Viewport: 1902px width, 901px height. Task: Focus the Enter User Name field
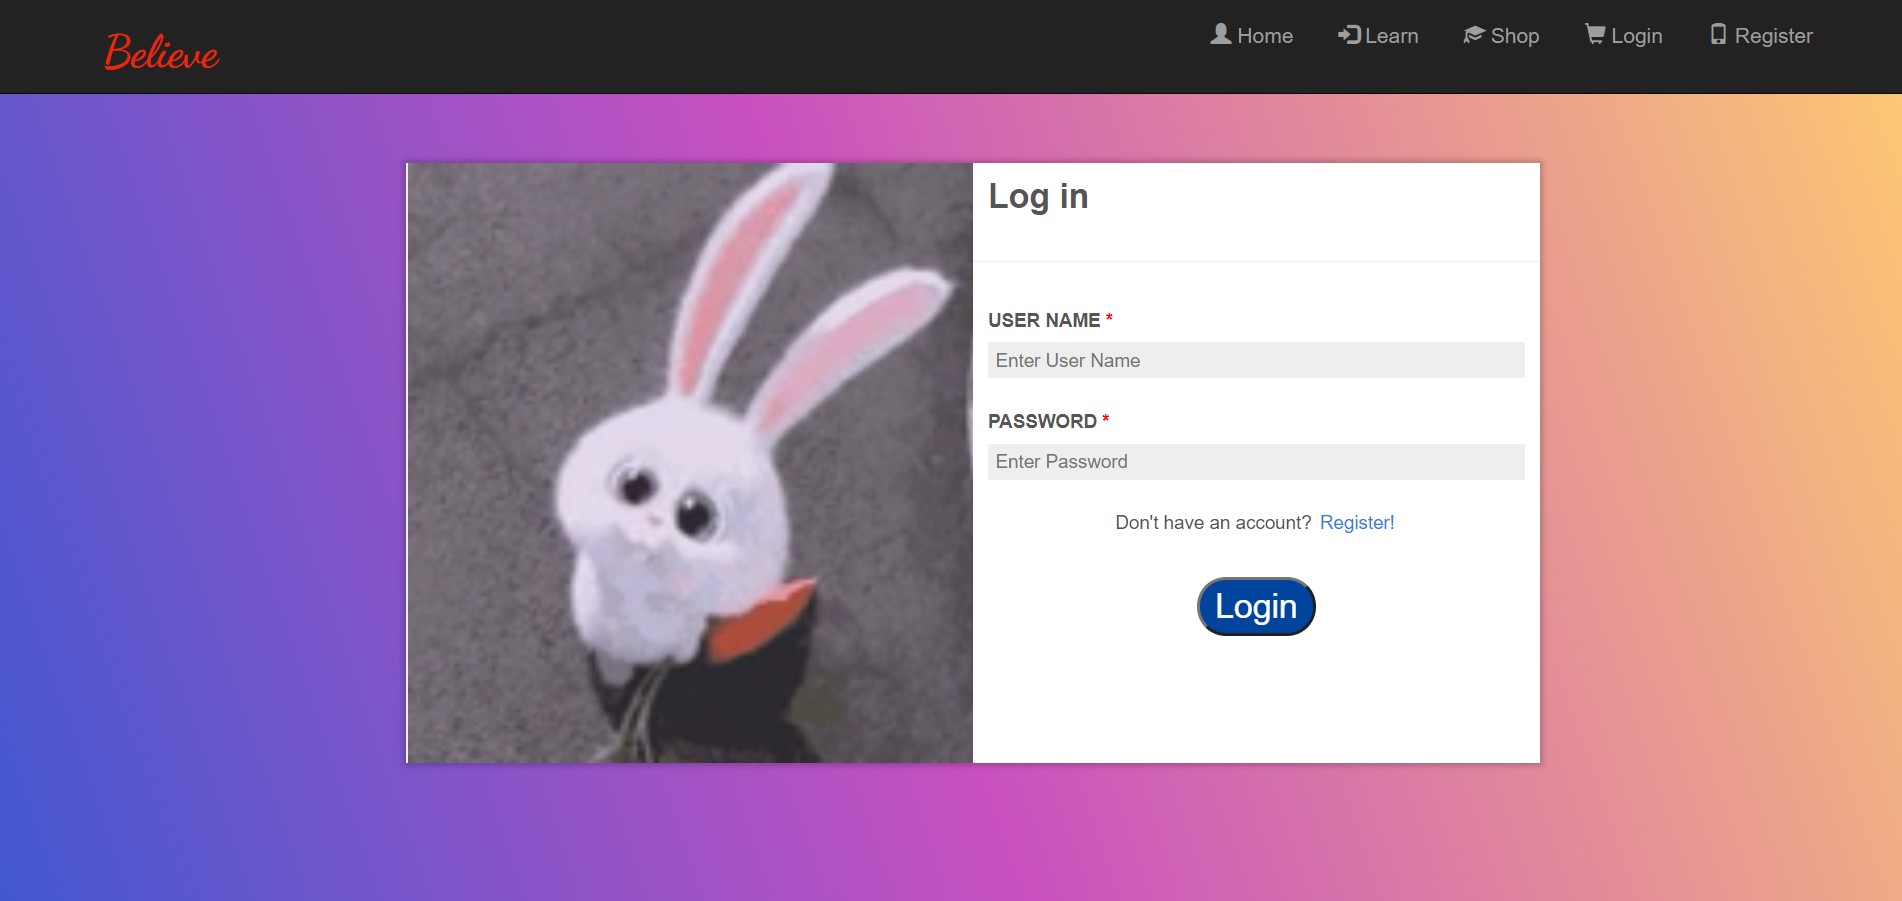coord(1256,360)
